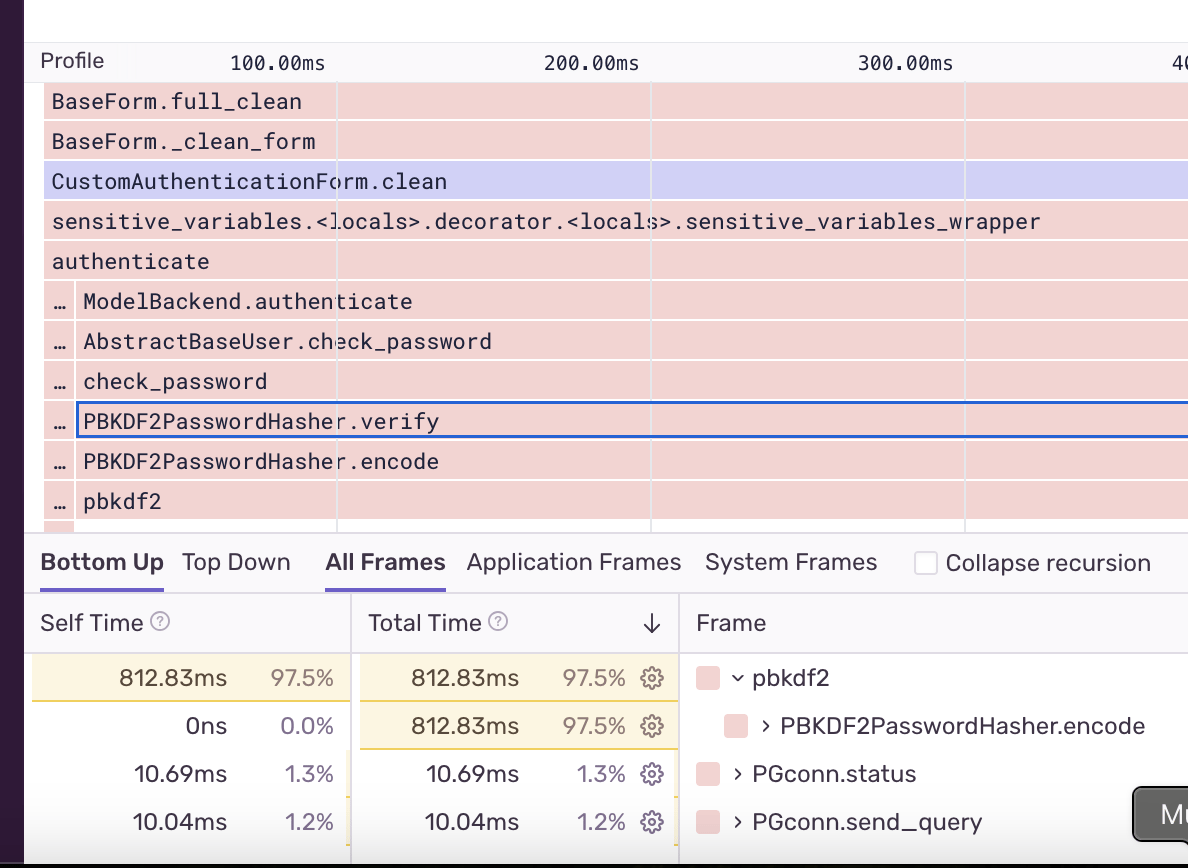This screenshot has height=868, width=1188.
Task: Select the Application Frames tab
Action: pyautogui.click(x=574, y=563)
